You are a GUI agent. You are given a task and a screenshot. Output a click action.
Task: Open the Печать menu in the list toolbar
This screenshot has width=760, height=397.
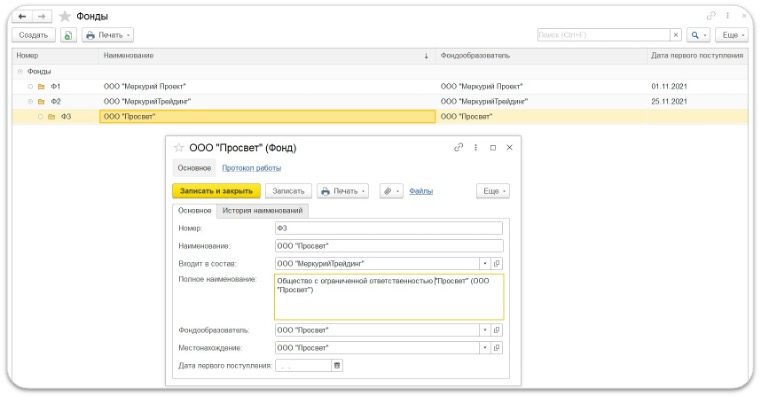tap(108, 35)
